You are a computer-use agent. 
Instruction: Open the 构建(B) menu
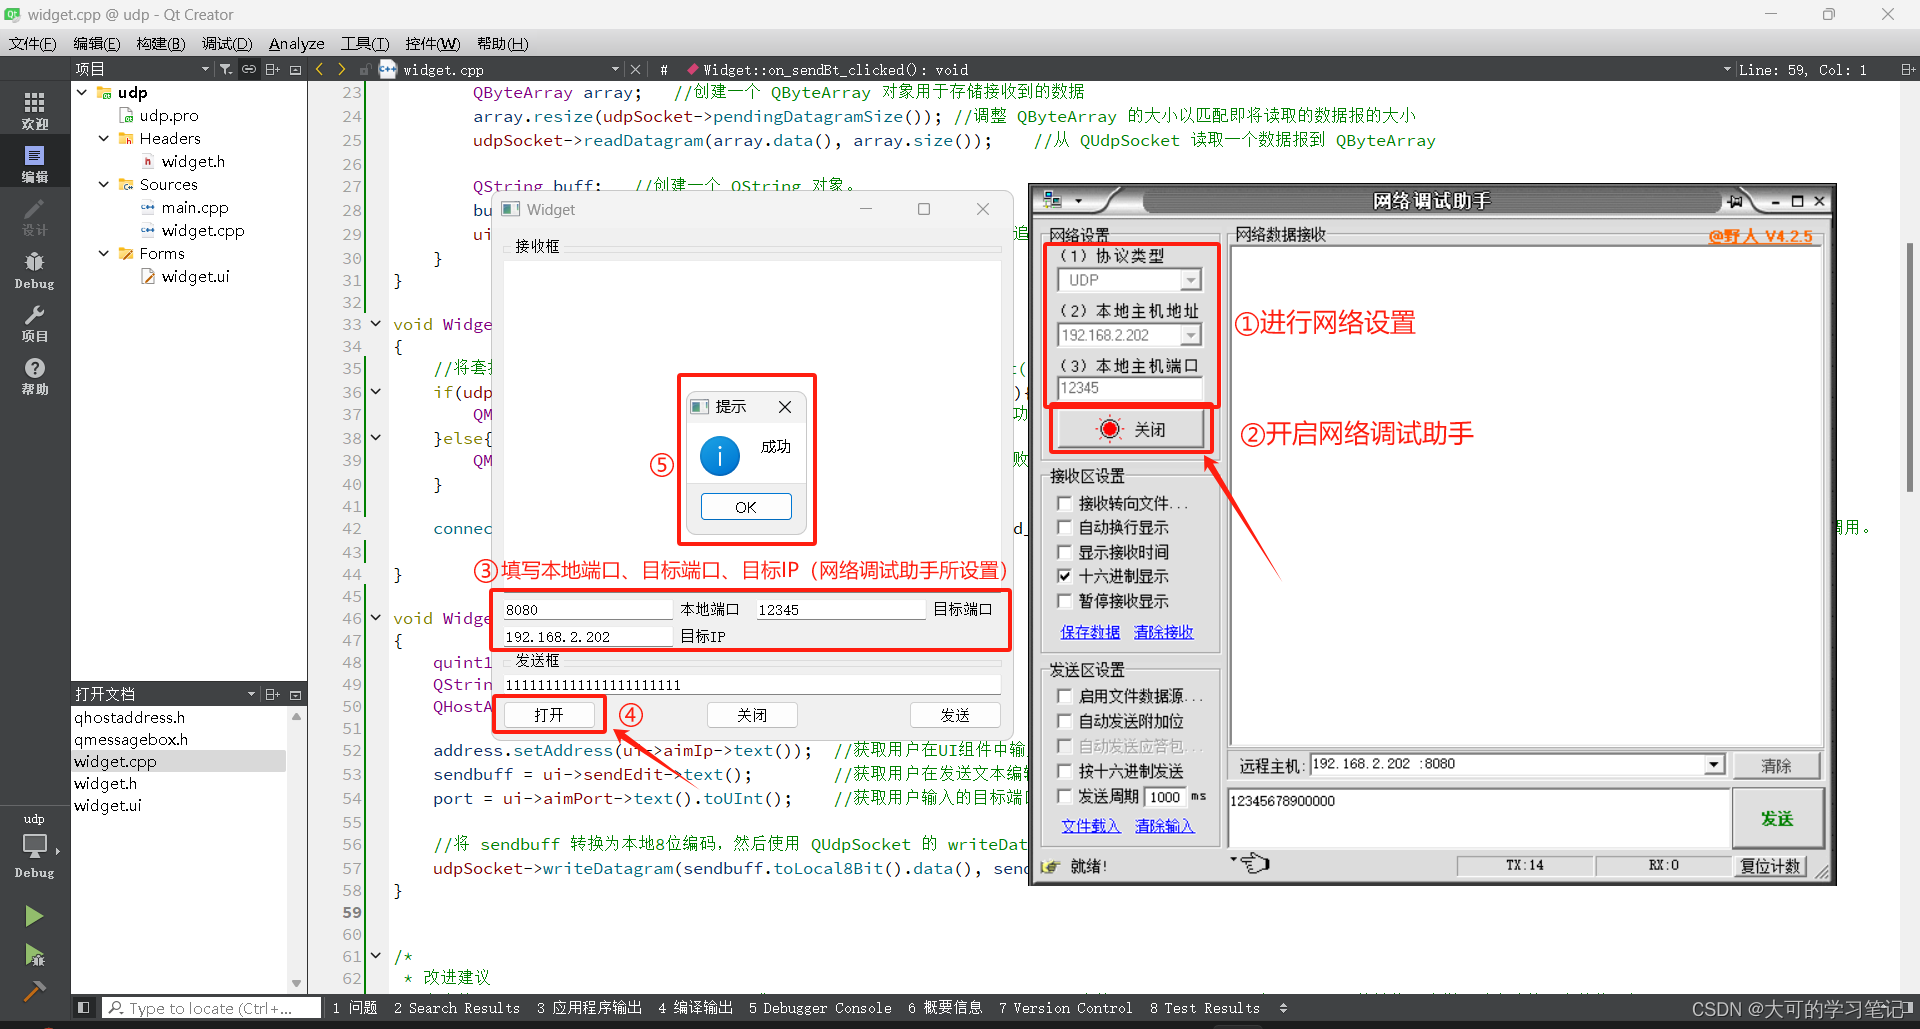161,43
